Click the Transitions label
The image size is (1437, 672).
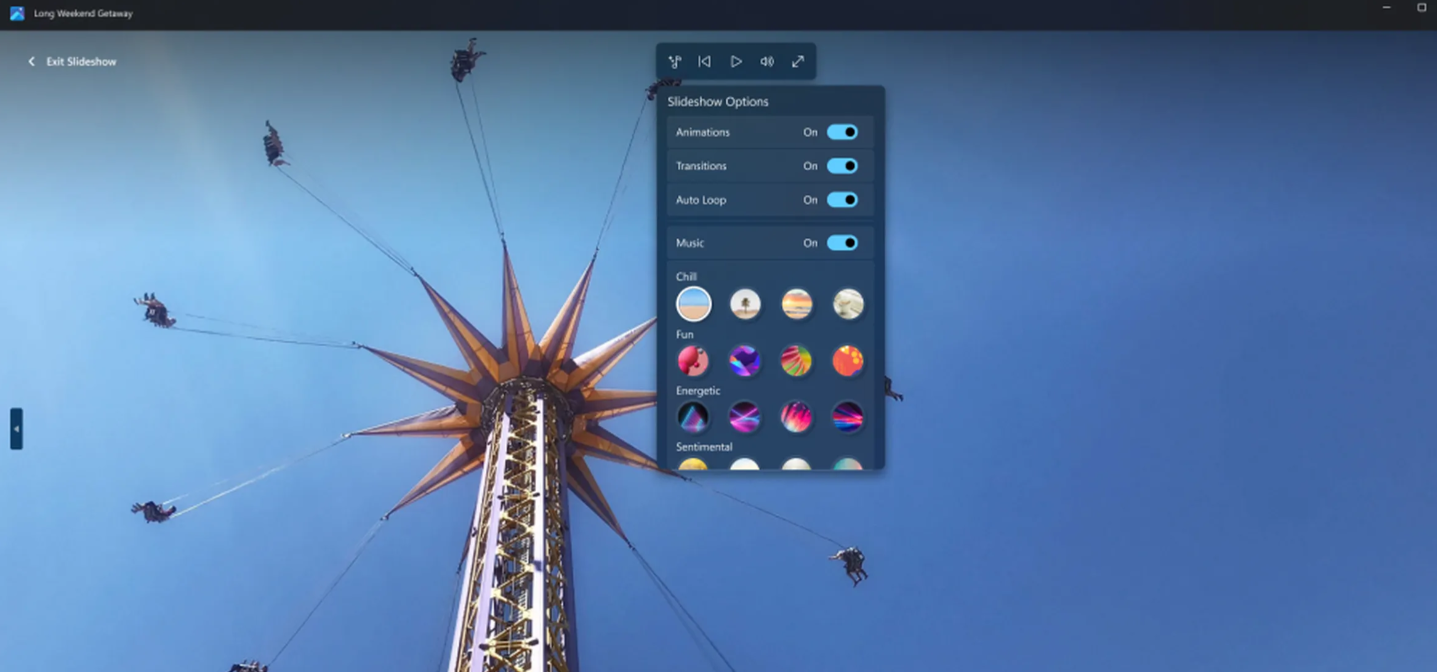point(701,166)
